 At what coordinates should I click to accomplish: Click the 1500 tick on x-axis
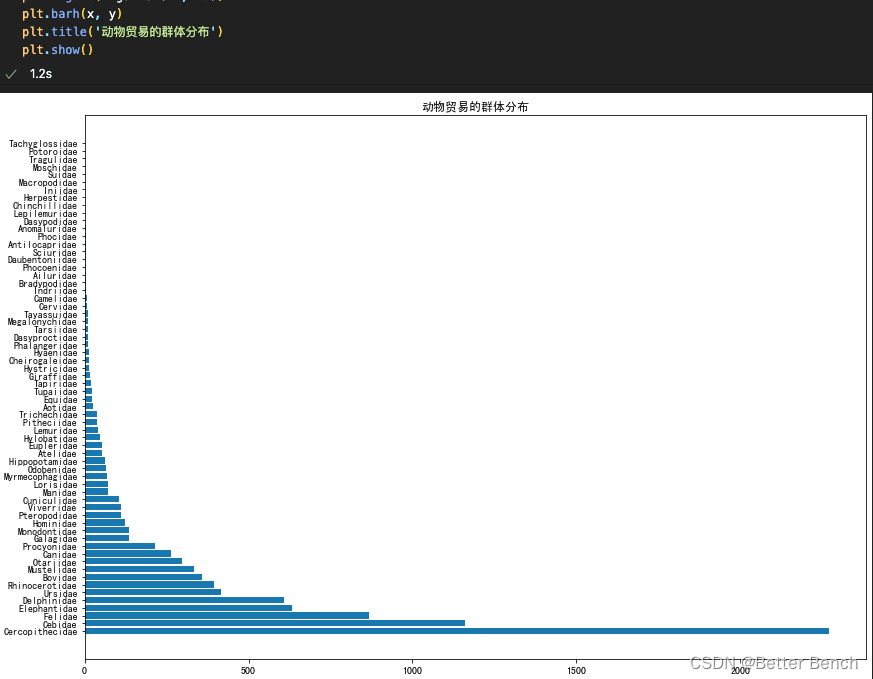(x=576, y=671)
